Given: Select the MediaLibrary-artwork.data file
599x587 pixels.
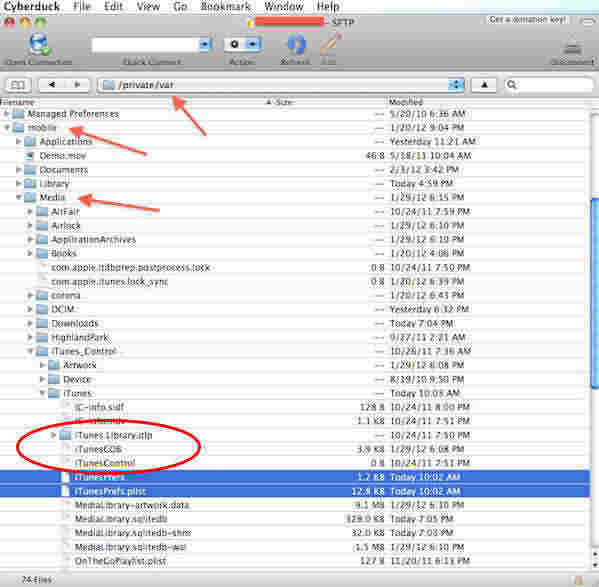Looking at the screenshot, I should click(x=132, y=505).
